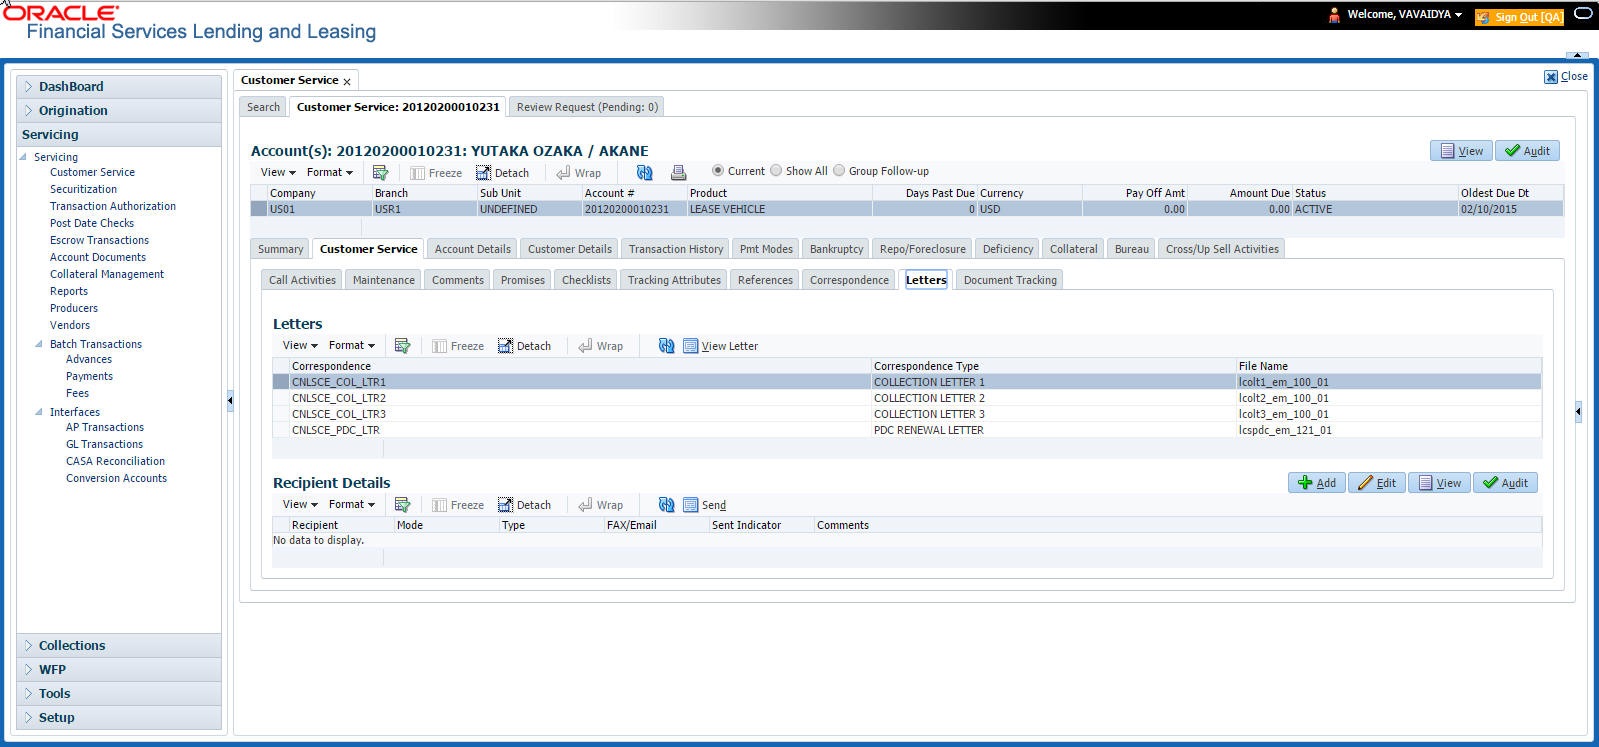Click Send in Recipient Details toolbar

(x=704, y=505)
